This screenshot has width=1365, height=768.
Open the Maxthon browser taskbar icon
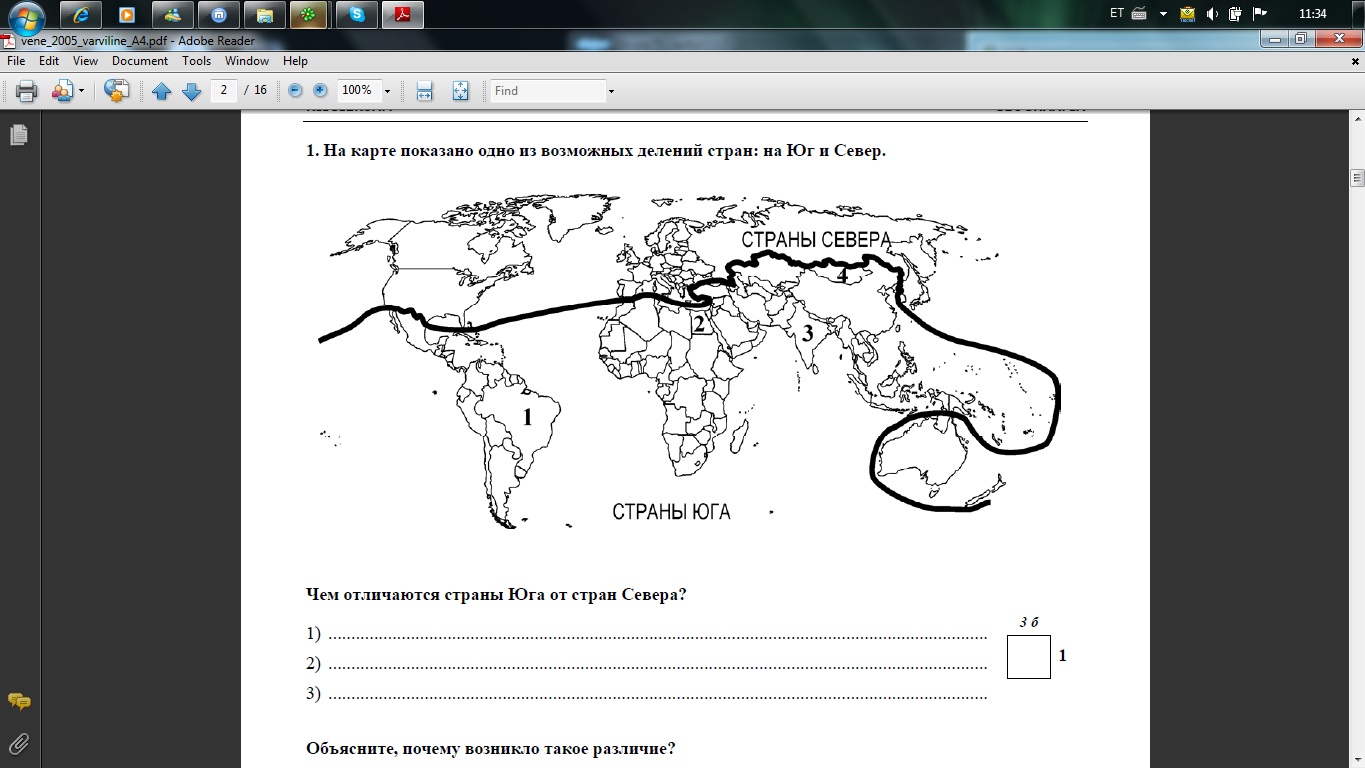[219, 15]
